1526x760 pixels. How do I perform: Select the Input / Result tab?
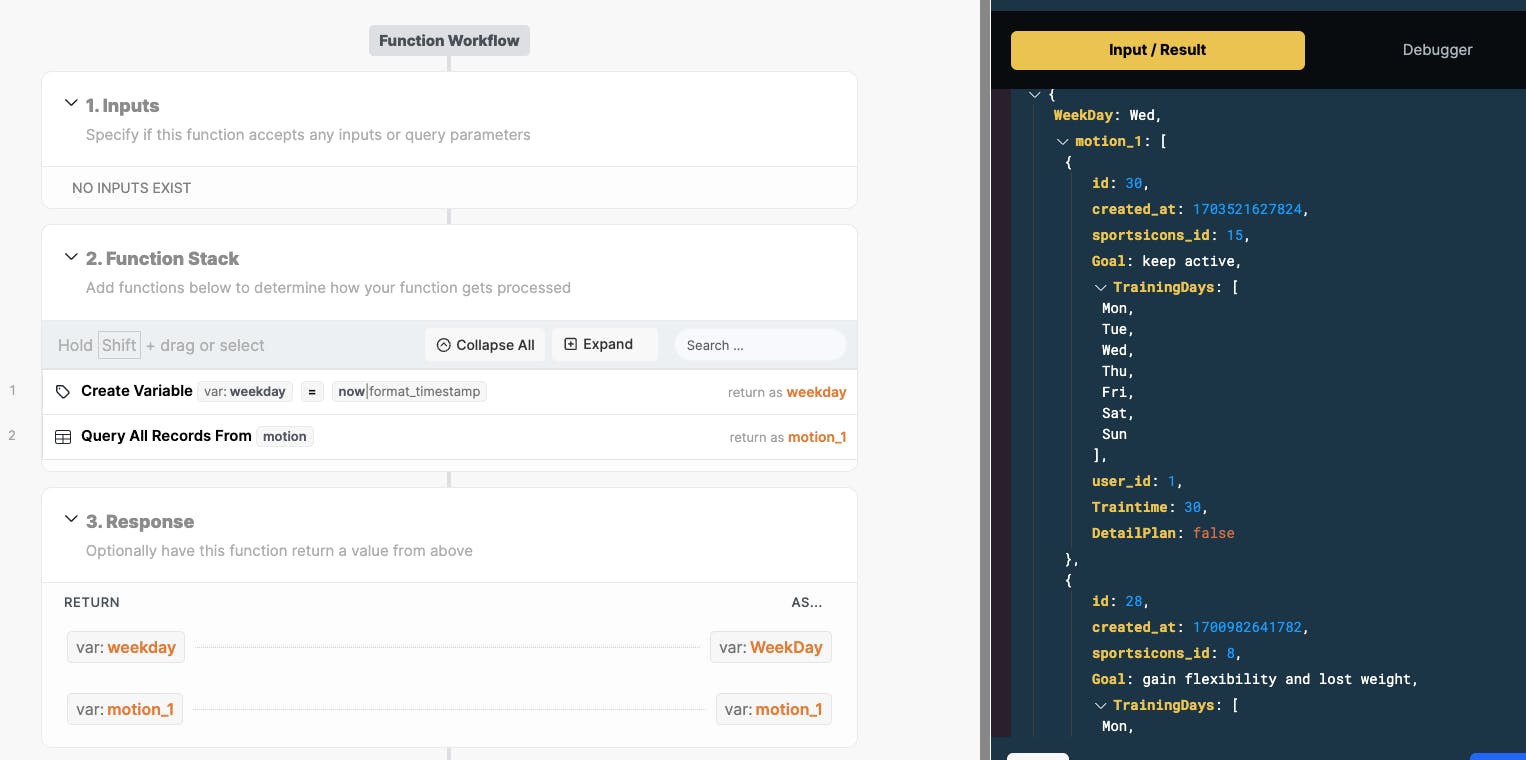pyautogui.click(x=1157, y=50)
